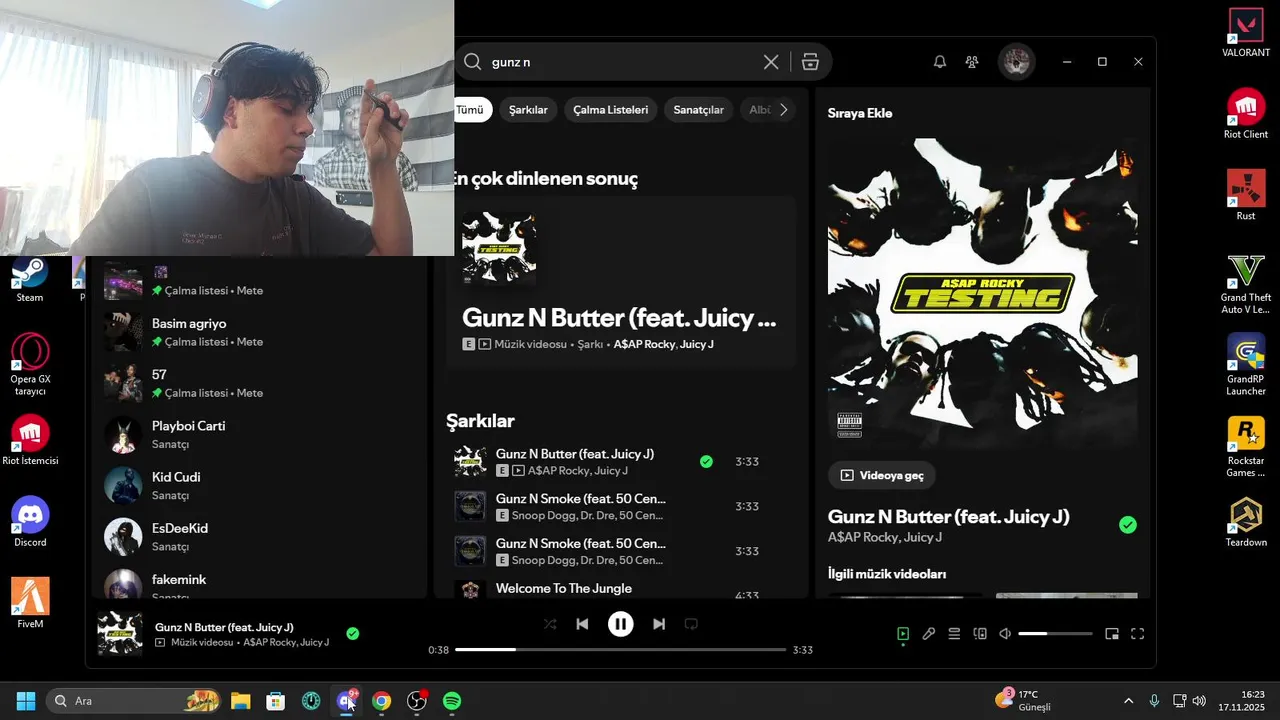Open Gunz N Butter title in the right panel
Image resolution: width=1280 pixels, height=720 pixels.
[x=949, y=517]
